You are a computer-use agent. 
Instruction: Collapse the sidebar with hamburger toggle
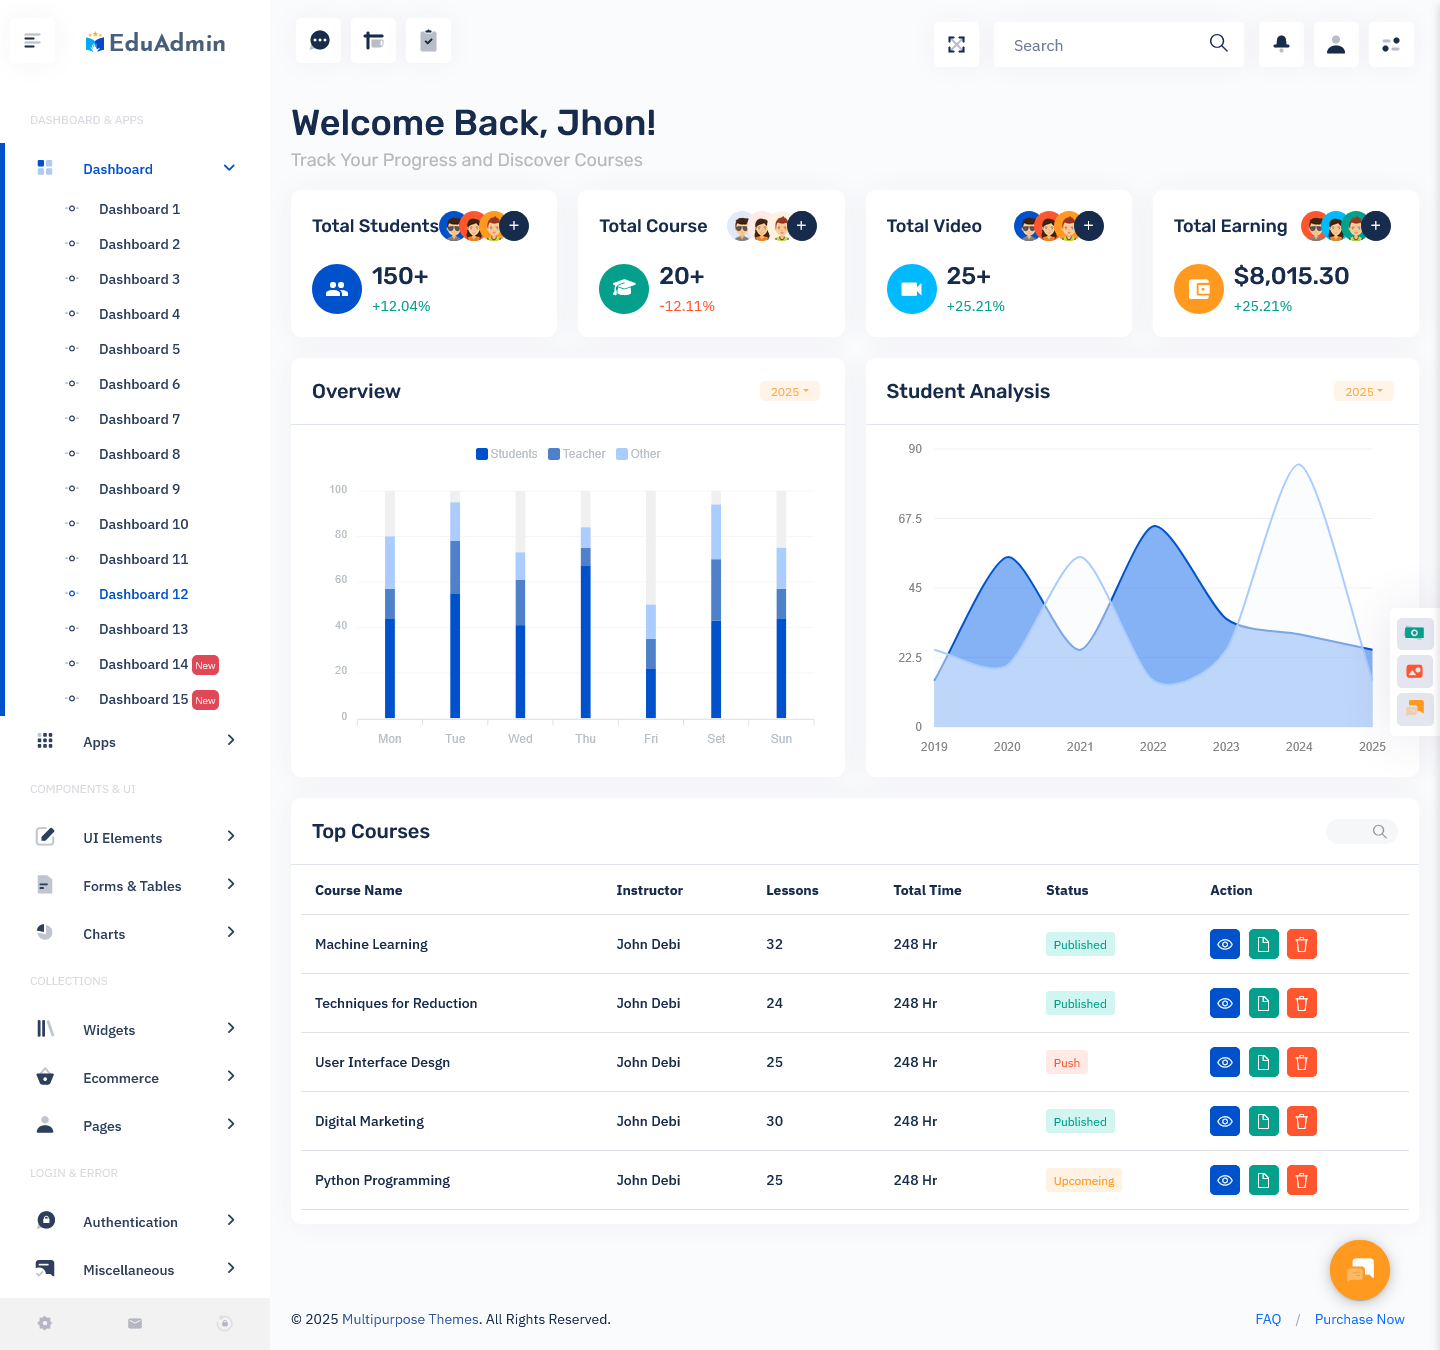tap(32, 41)
